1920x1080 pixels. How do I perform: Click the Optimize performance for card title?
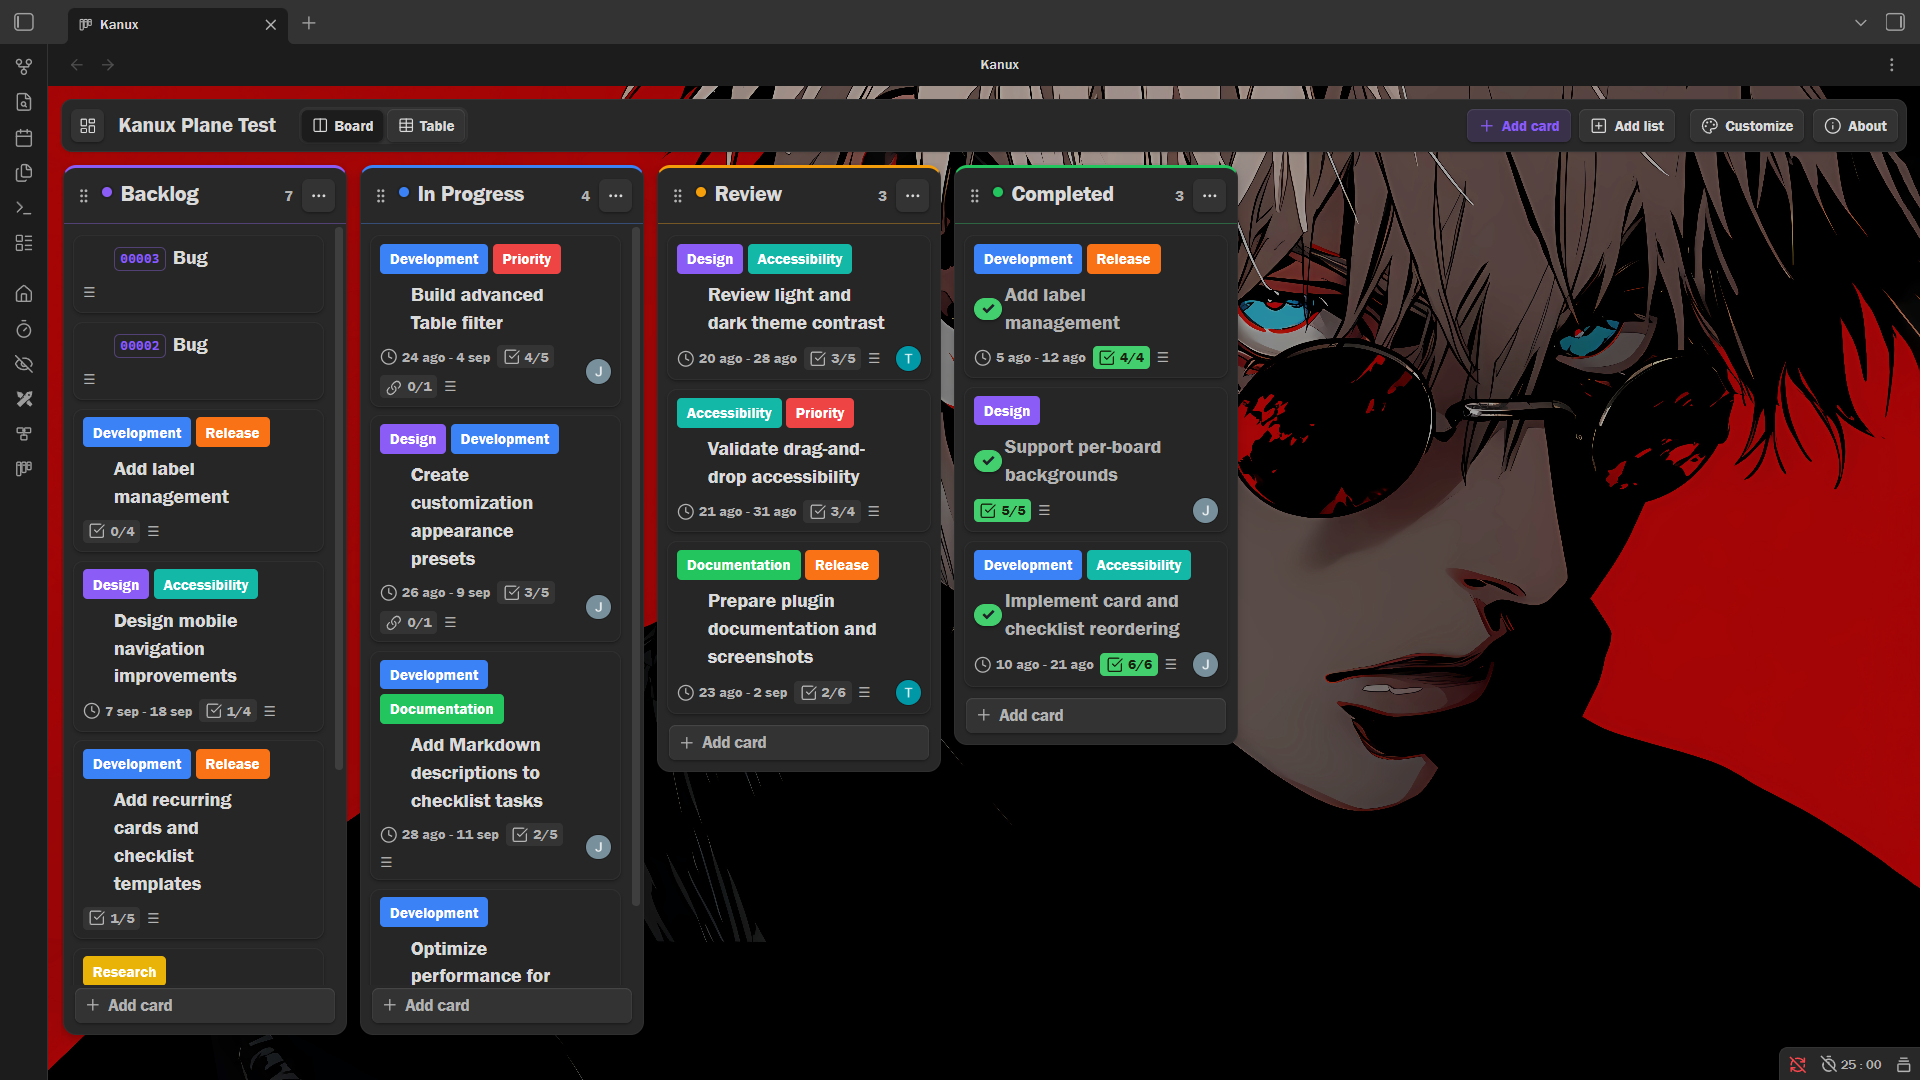pos(480,962)
